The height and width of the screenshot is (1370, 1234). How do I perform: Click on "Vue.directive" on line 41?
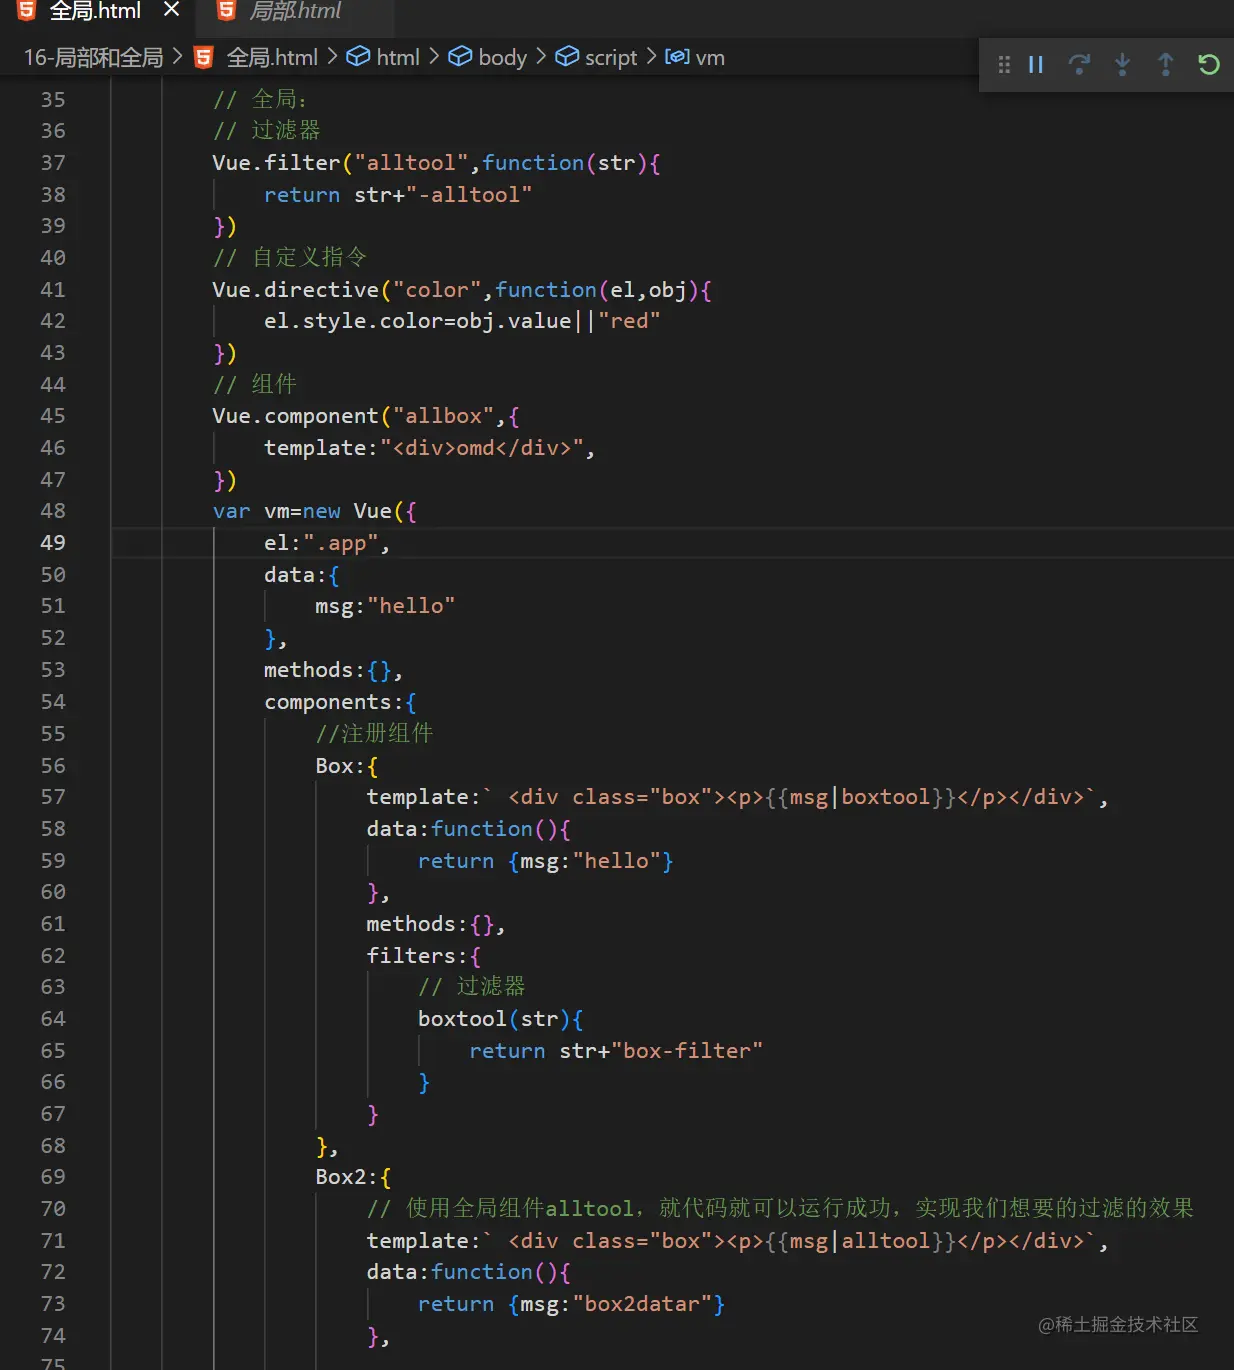pyautogui.click(x=295, y=290)
